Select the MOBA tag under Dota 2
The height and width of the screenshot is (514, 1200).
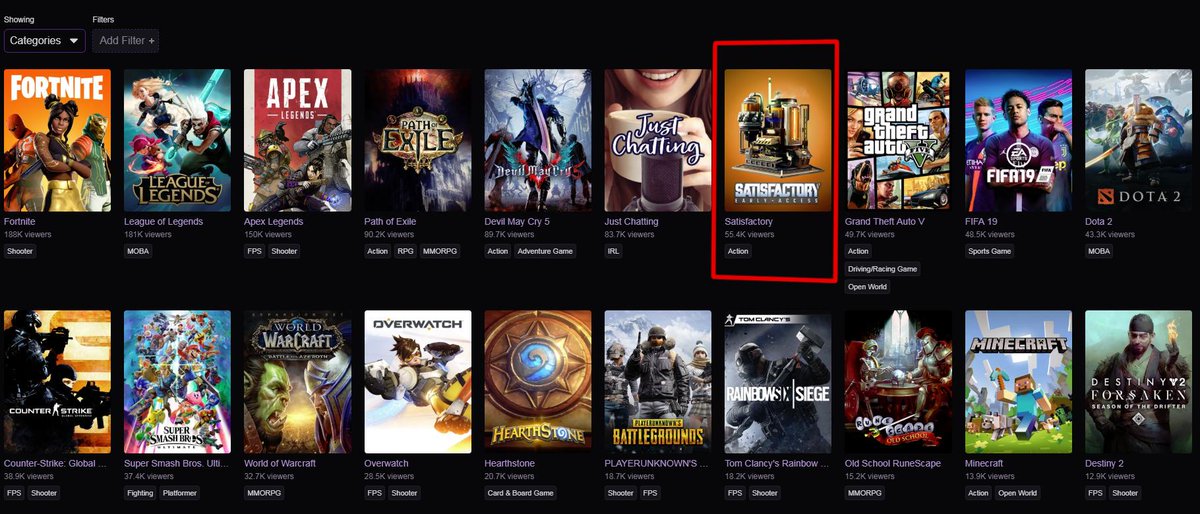(x=1099, y=251)
